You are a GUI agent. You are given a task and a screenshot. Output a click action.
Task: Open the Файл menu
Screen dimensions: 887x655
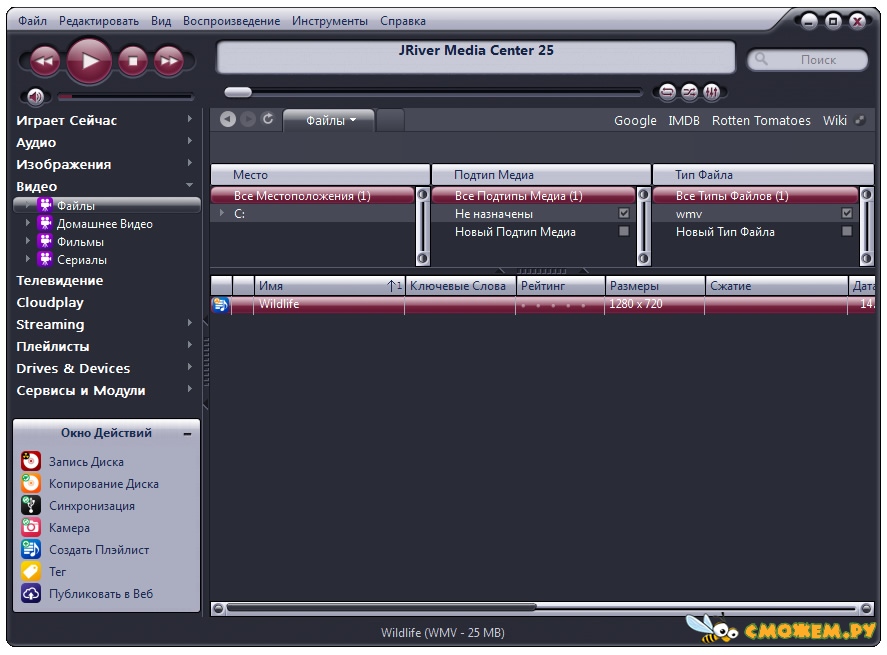point(32,21)
